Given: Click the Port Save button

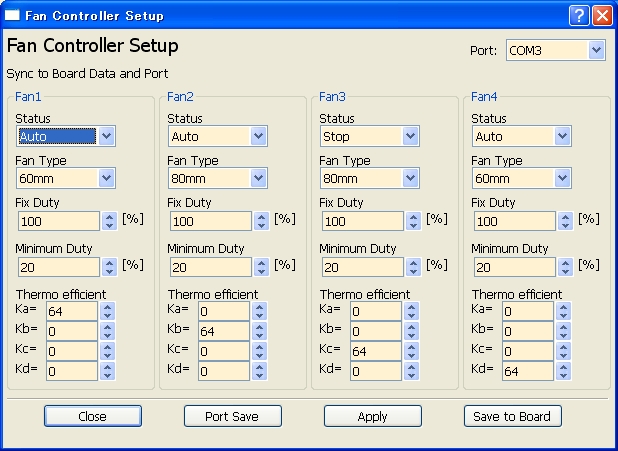Looking at the screenshot, I should click(x=233, y=416).
